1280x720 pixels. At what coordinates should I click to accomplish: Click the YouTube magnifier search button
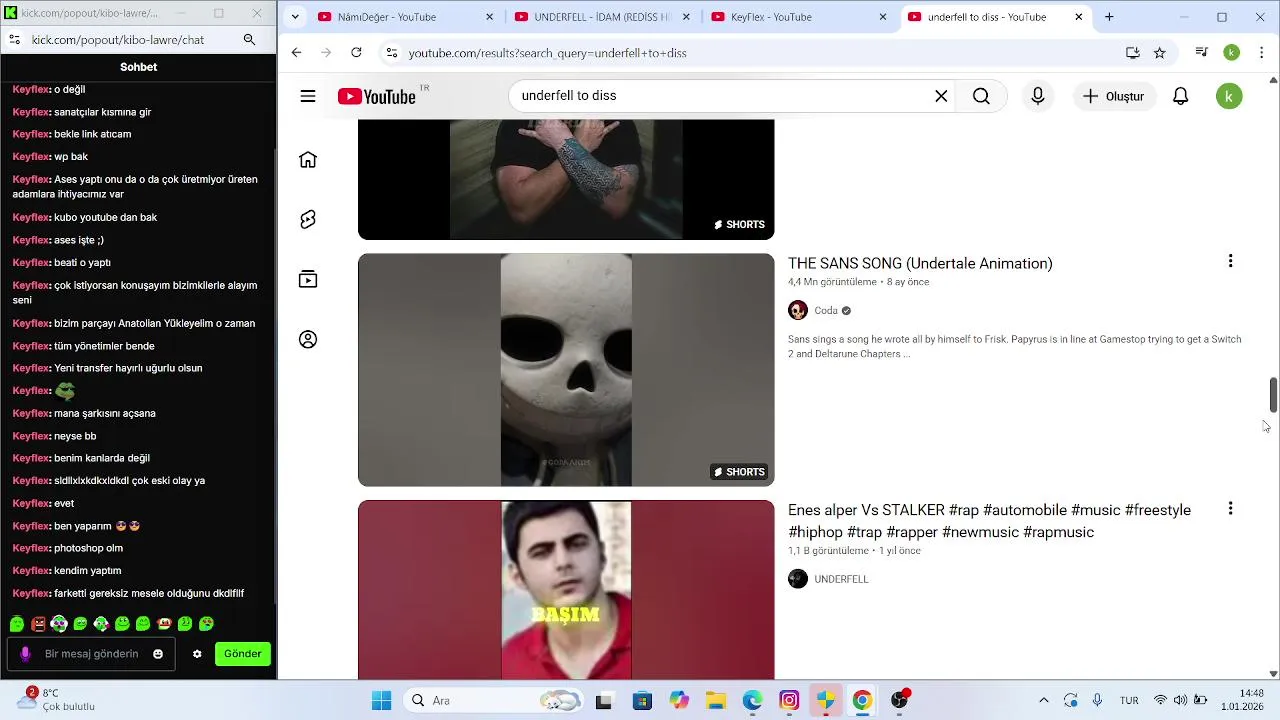pos(981,96)
